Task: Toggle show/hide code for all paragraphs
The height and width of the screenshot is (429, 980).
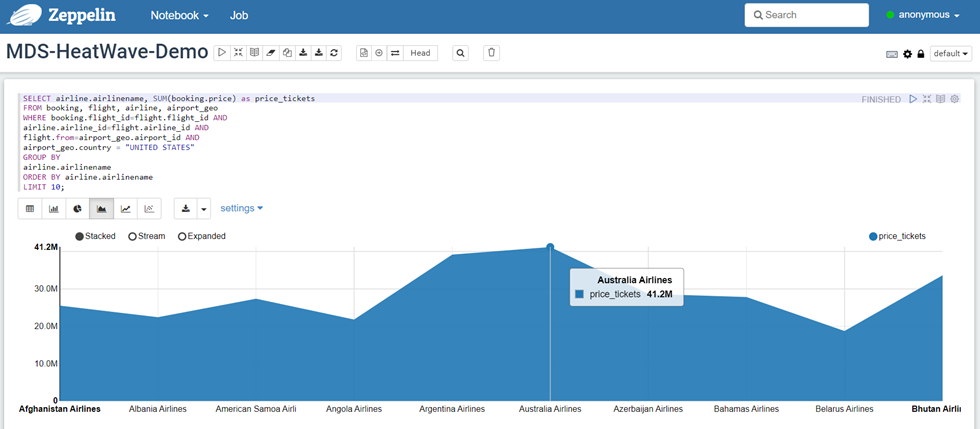Action: 238,53
